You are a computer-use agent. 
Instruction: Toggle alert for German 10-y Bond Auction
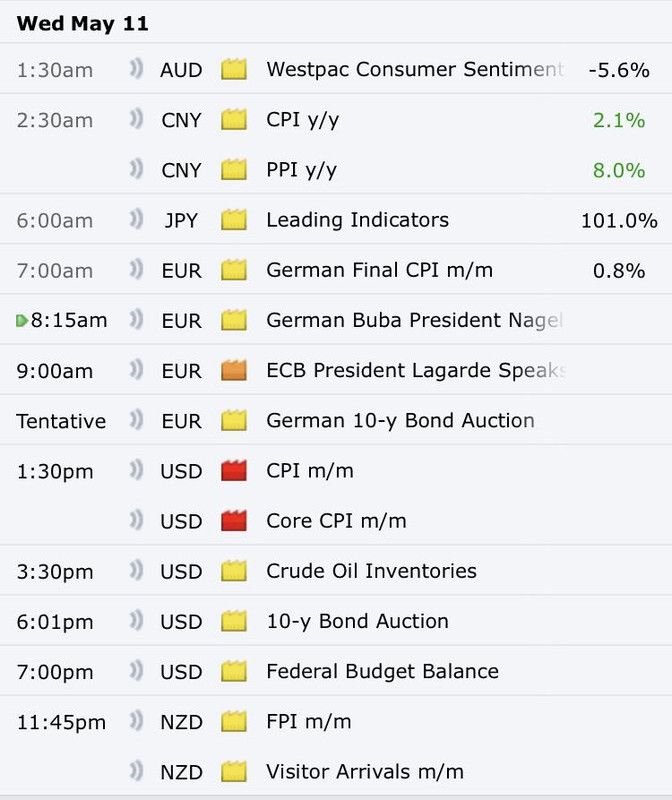pyautogui.click(x=136, y=420)
